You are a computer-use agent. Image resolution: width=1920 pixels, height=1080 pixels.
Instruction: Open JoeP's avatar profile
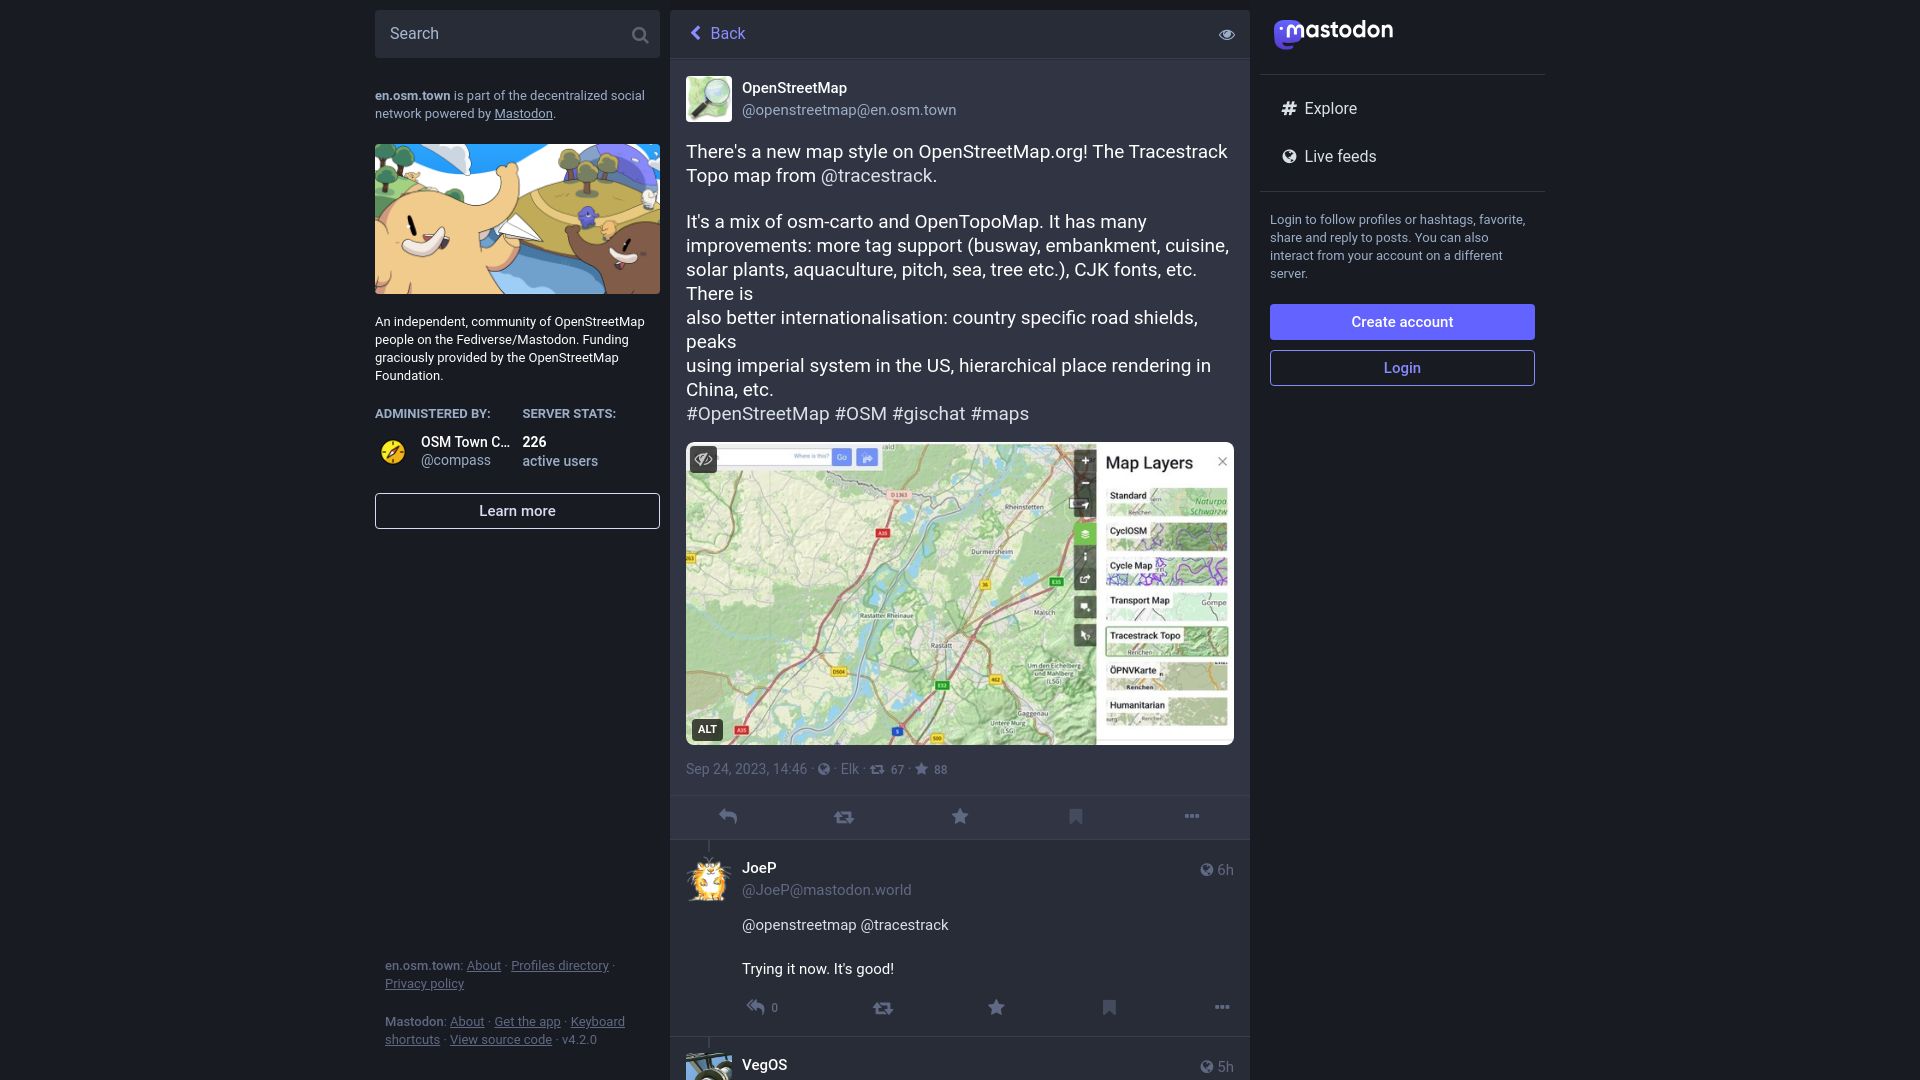point(709,879)
